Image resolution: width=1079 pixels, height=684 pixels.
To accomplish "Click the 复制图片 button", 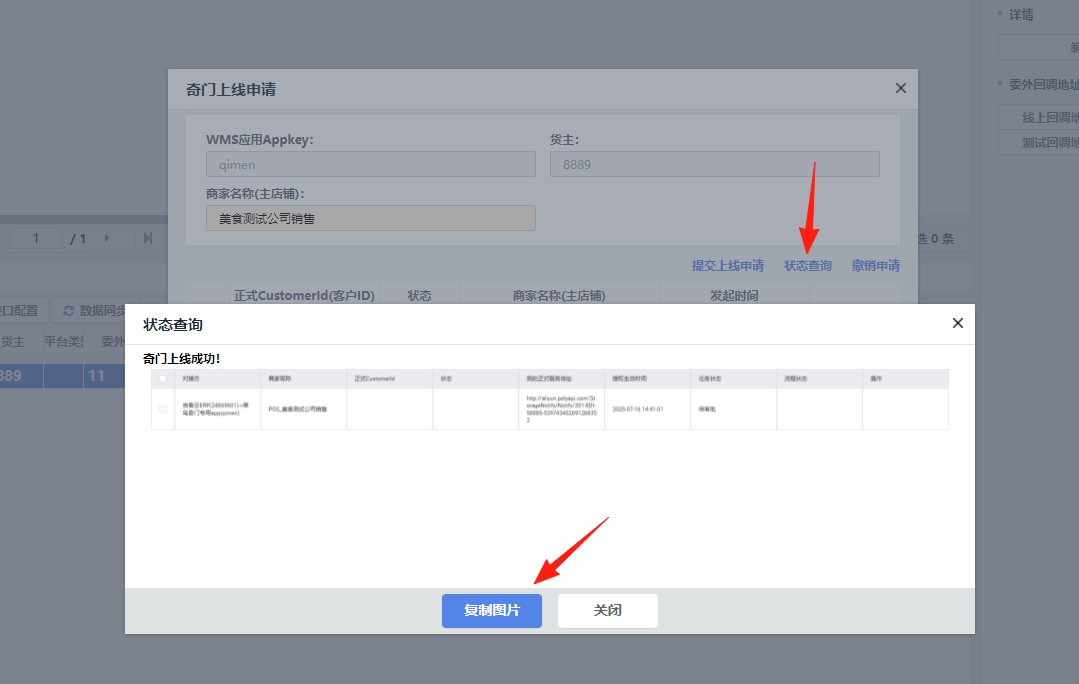I will 491,610.
